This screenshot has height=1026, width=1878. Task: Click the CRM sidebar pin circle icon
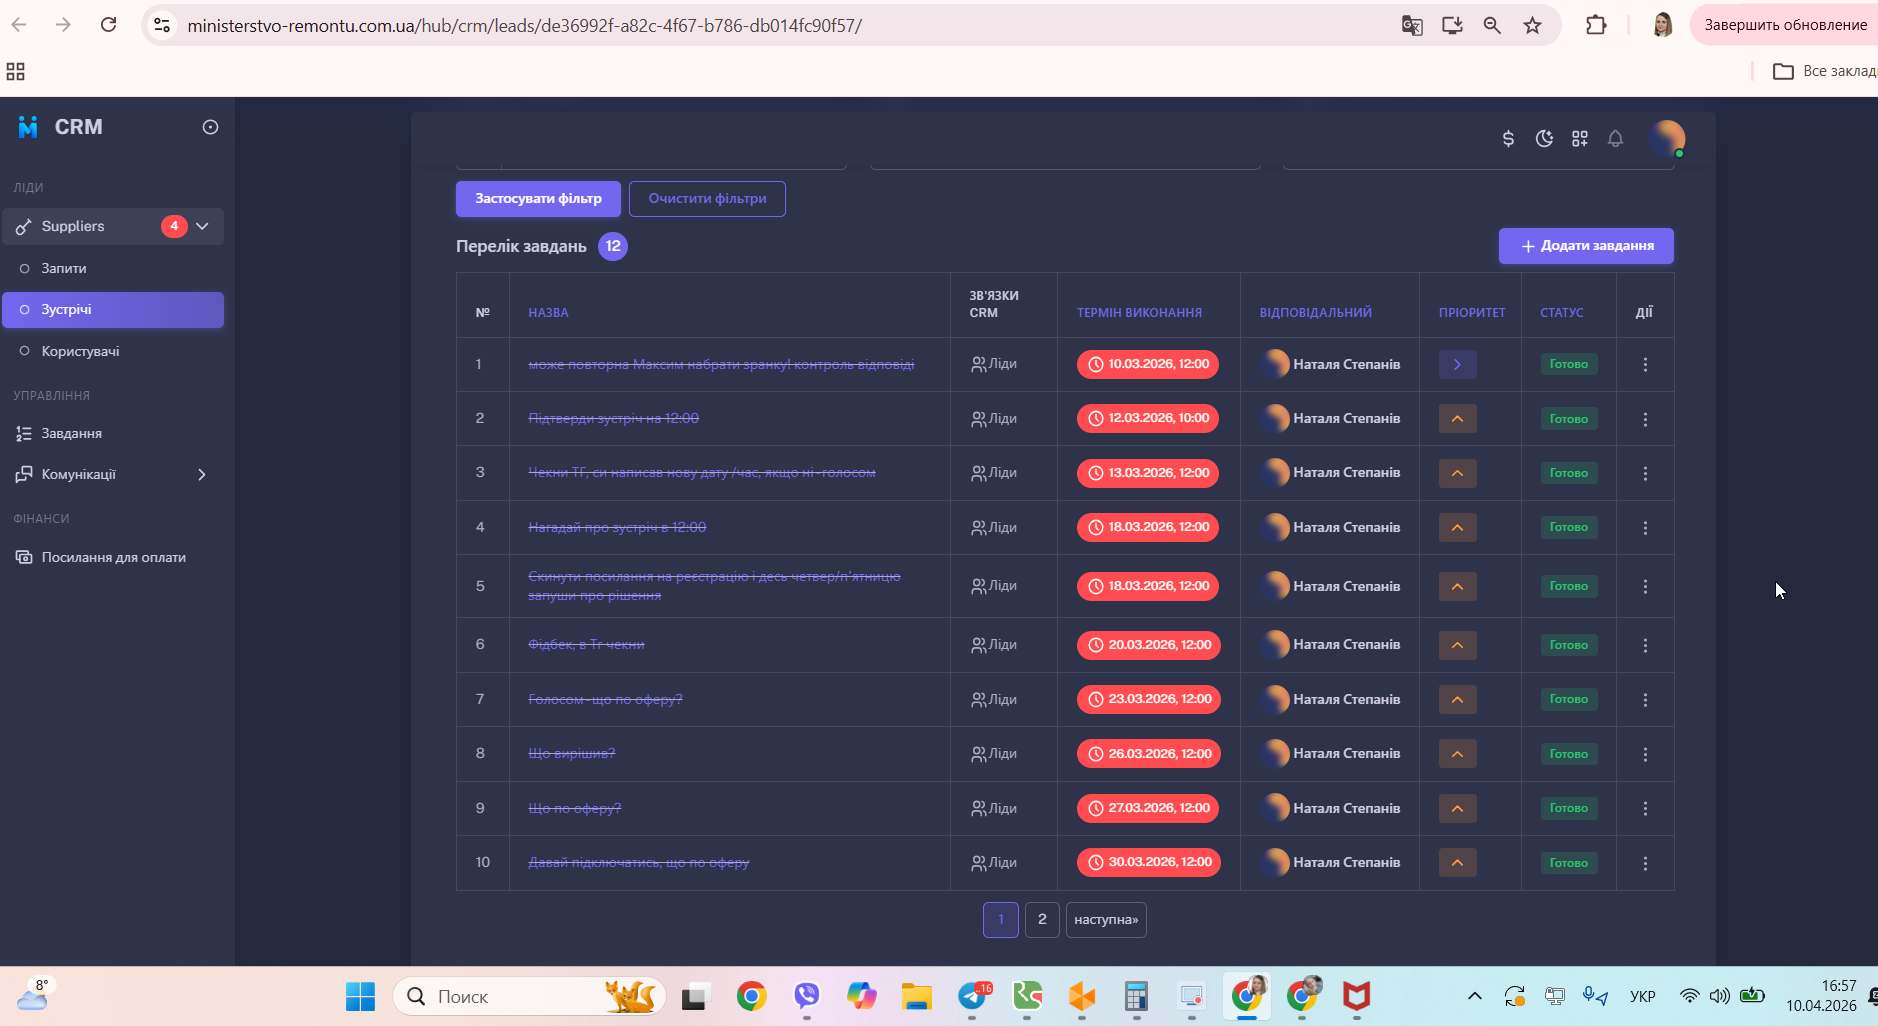coord(210,127)
